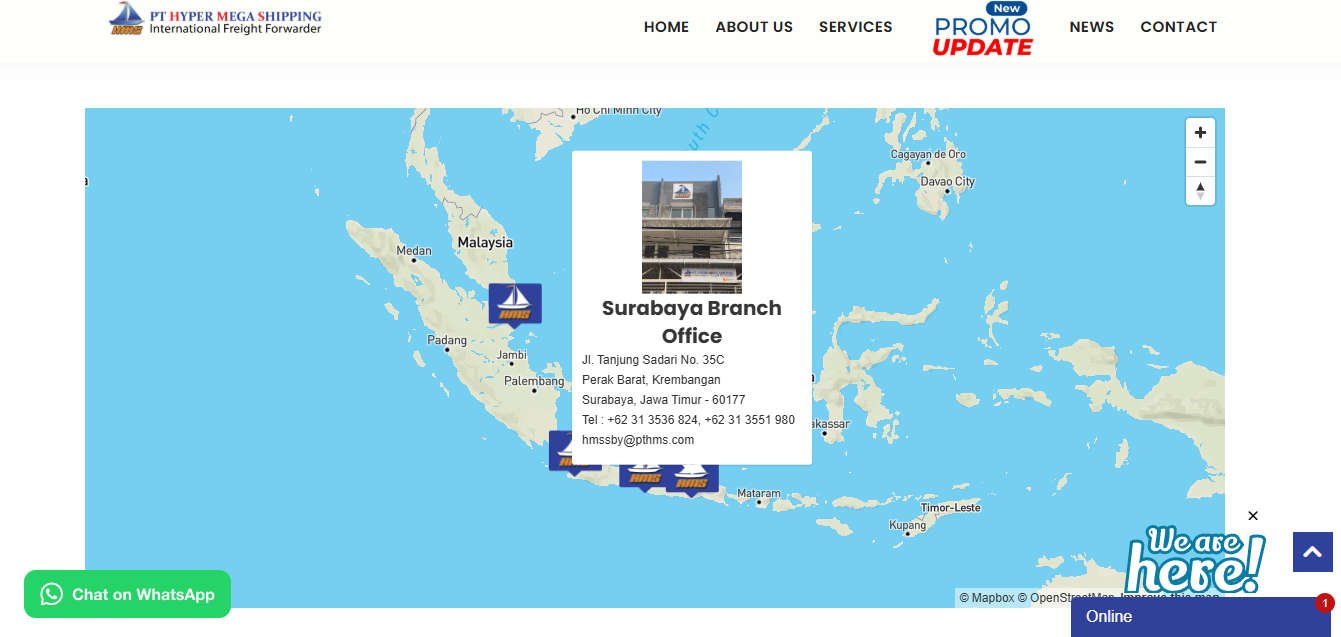This screenshot has width=1341, height=637.
Task: Click the Surabaya office building photo
Action: click(692, 227)
